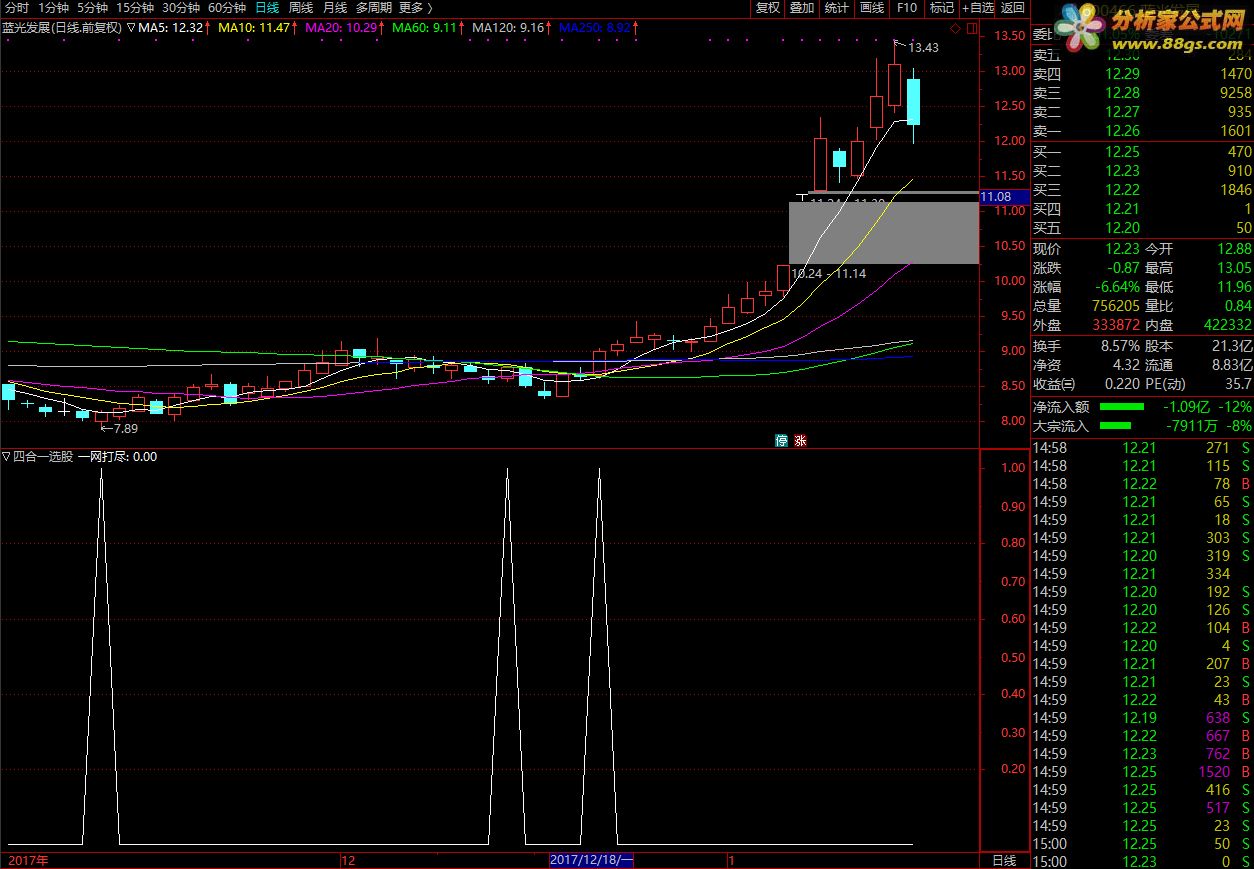Click the MA5: 12.32 indicator label

coord(171,27)
